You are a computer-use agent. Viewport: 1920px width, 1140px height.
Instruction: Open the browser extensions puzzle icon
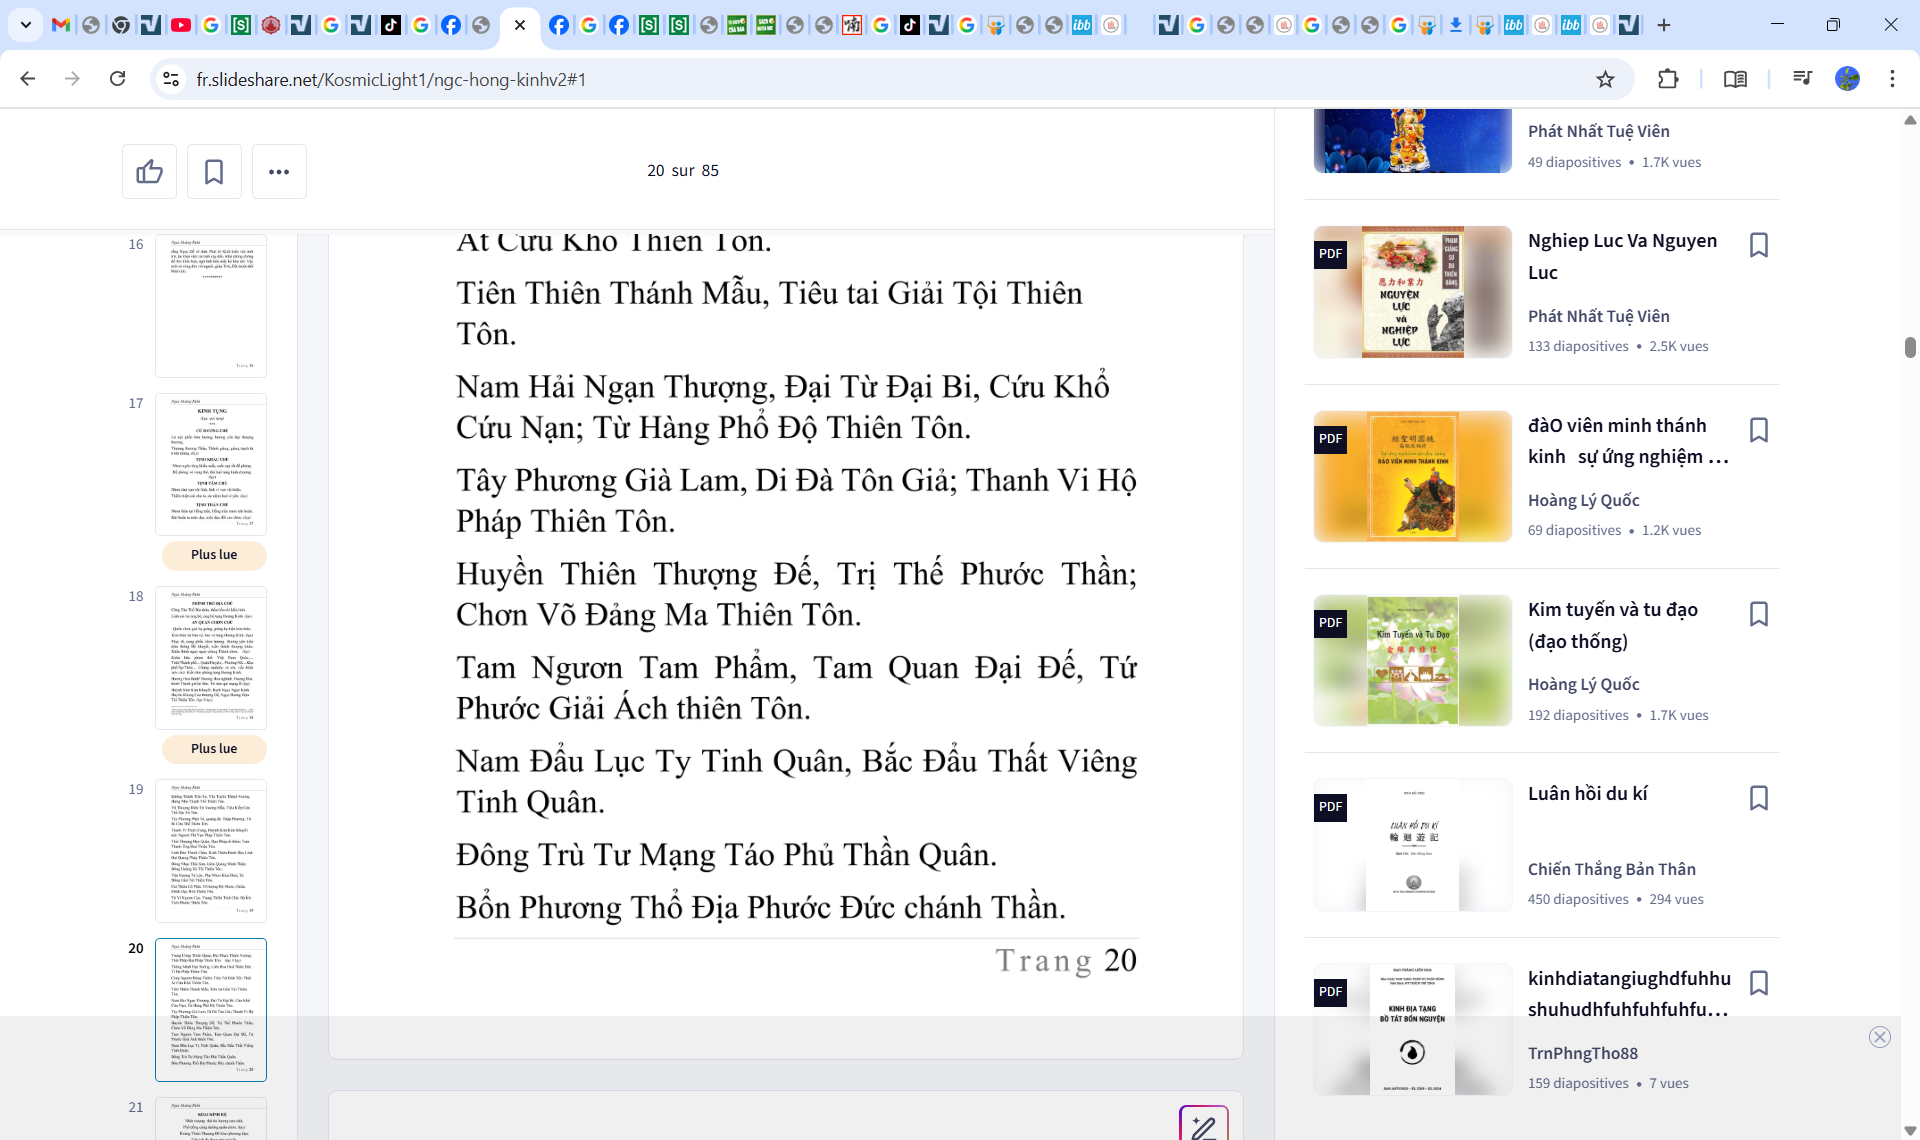point(1668,79)
